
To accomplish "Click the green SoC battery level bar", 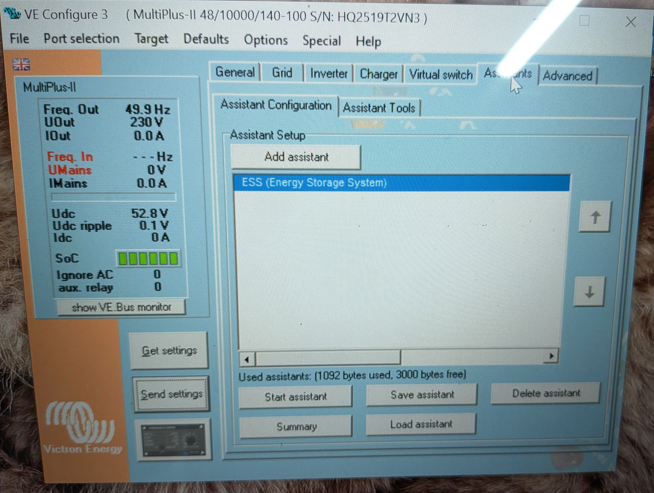I will point(148,259).
